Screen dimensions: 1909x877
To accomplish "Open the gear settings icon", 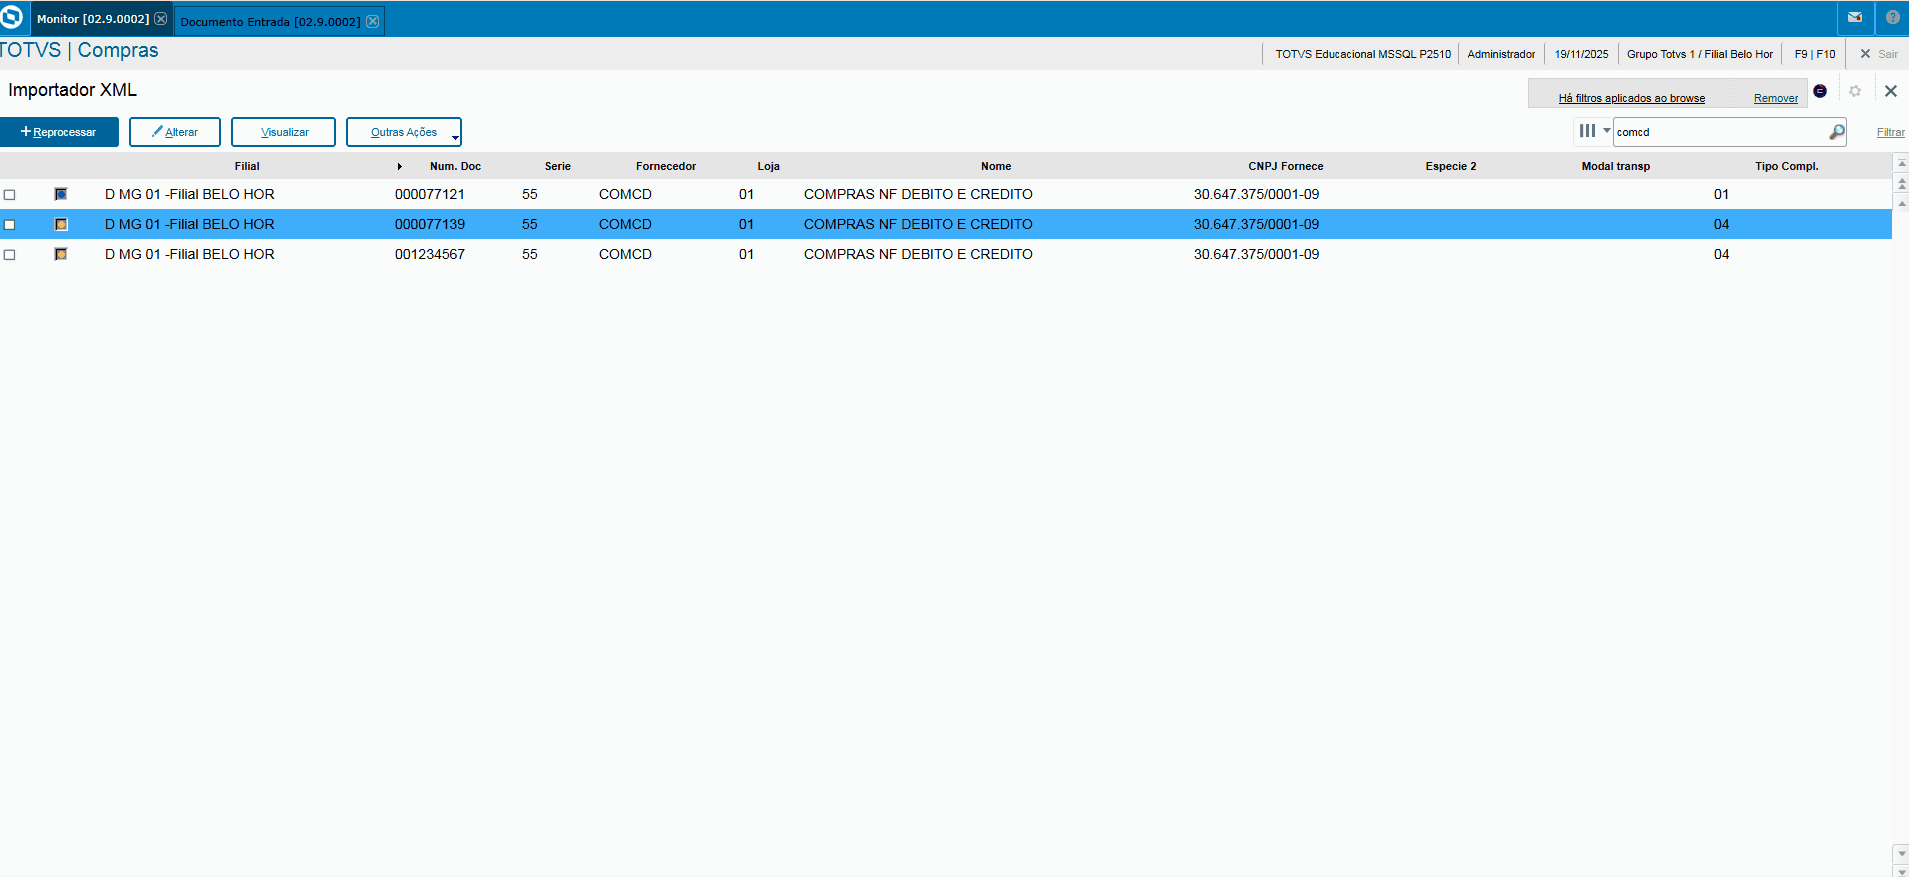I will [1855, 91].
